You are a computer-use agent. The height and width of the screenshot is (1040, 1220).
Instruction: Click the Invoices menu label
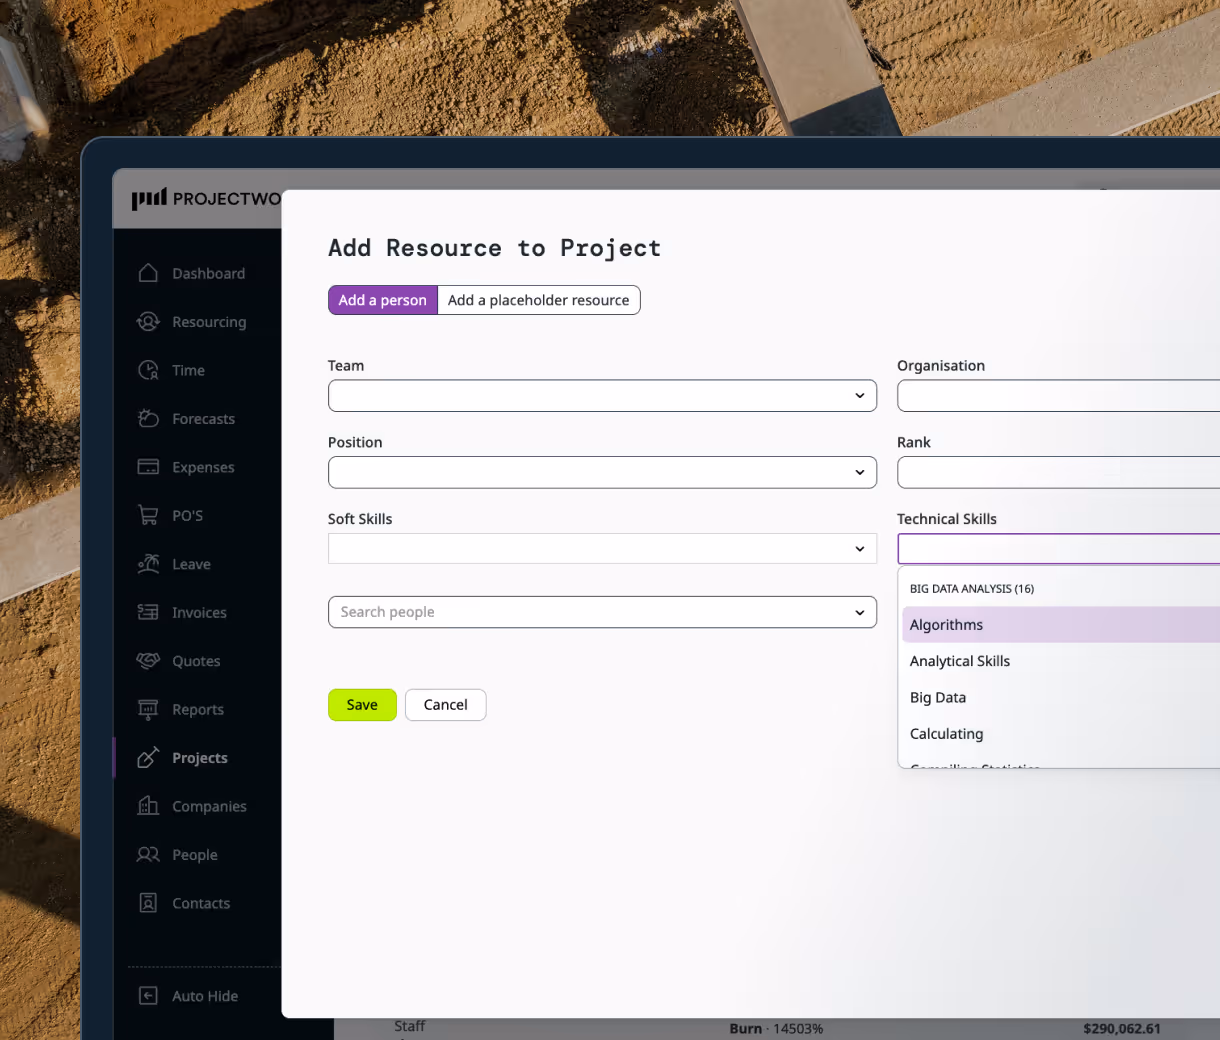pyautogui.click(x=199, y=612)
